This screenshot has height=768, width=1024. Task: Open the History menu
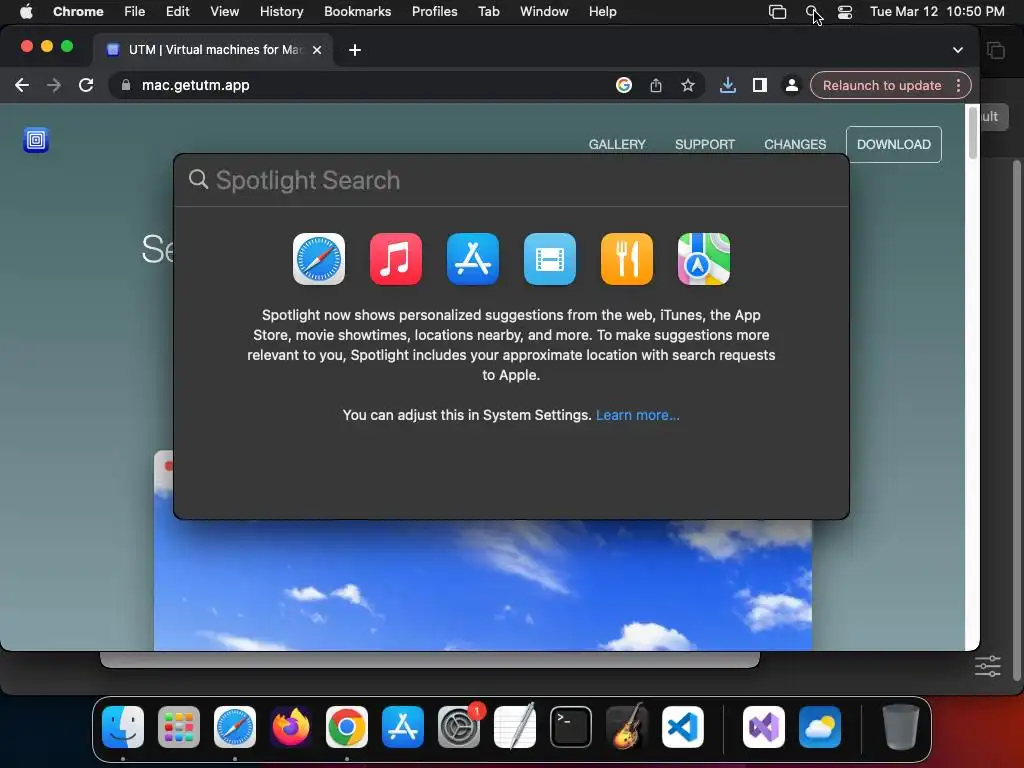[x=281, y=12]
